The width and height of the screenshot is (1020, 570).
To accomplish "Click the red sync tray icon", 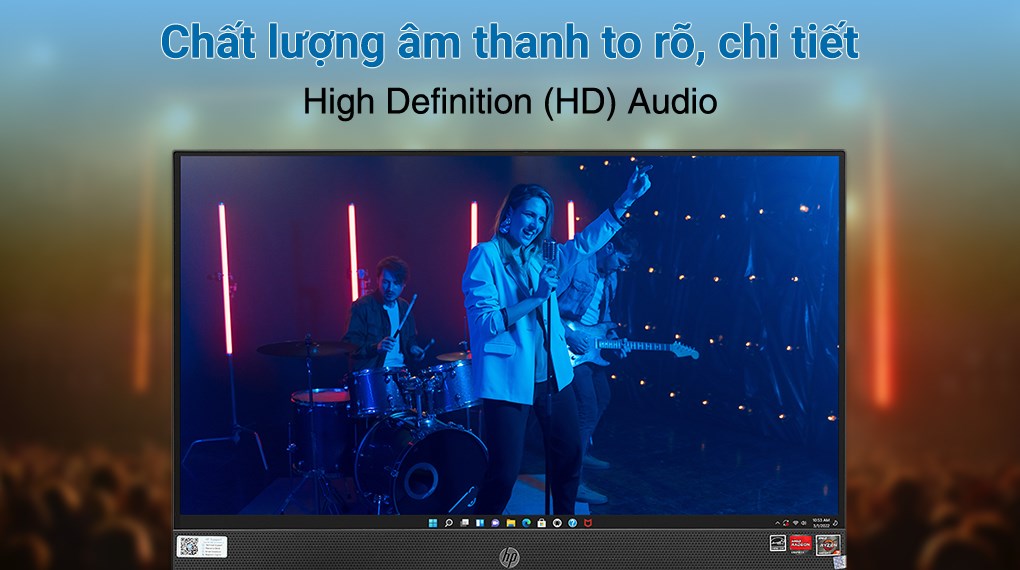I will click(786, 523).
